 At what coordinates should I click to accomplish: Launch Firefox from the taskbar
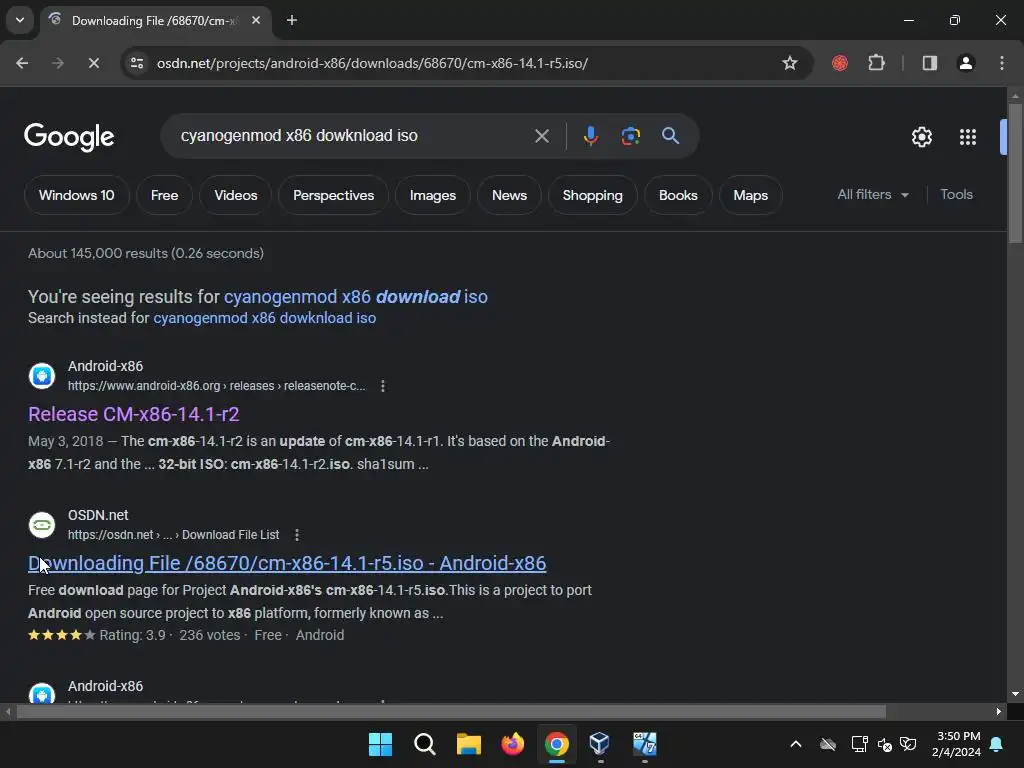tap(513, 744)
